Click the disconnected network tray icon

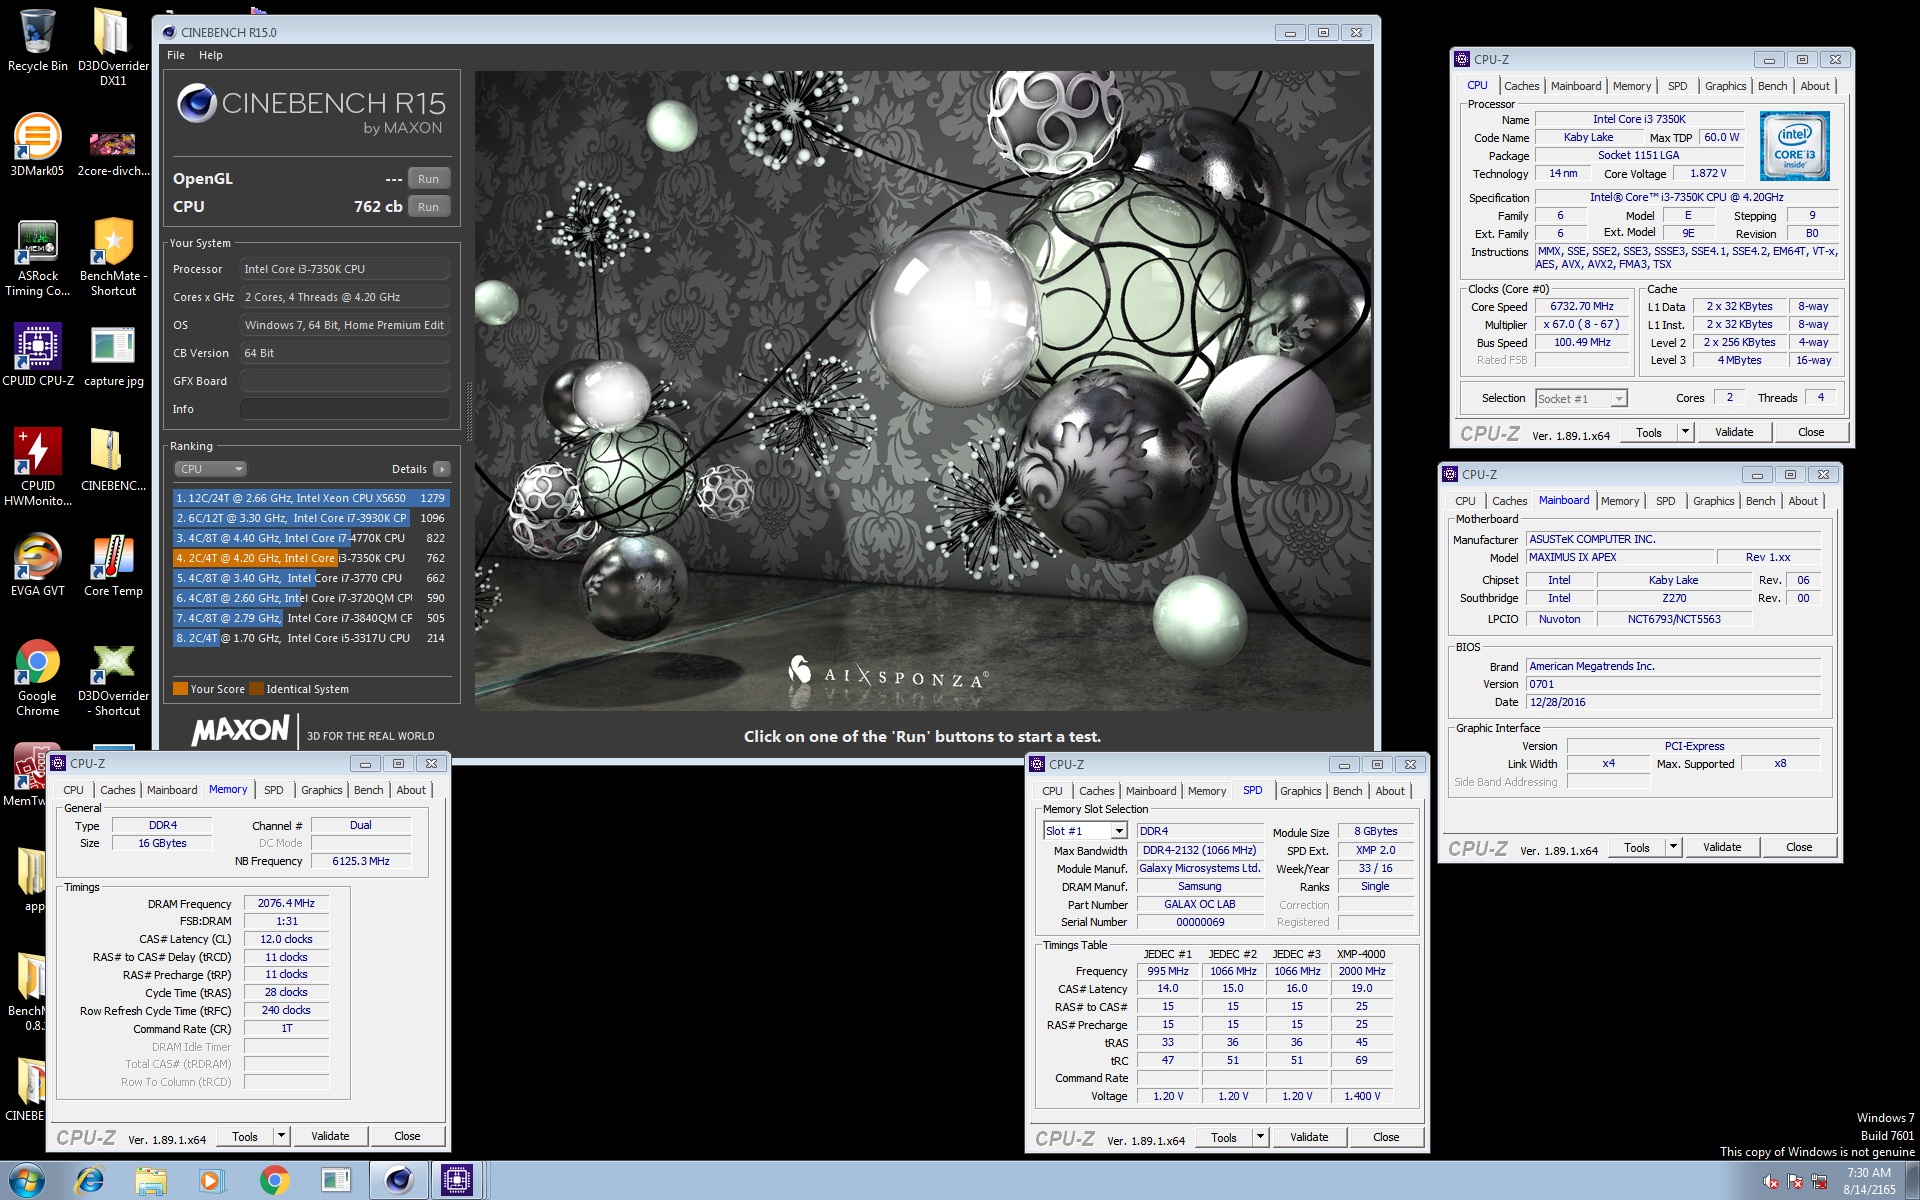[1819, 1181]
